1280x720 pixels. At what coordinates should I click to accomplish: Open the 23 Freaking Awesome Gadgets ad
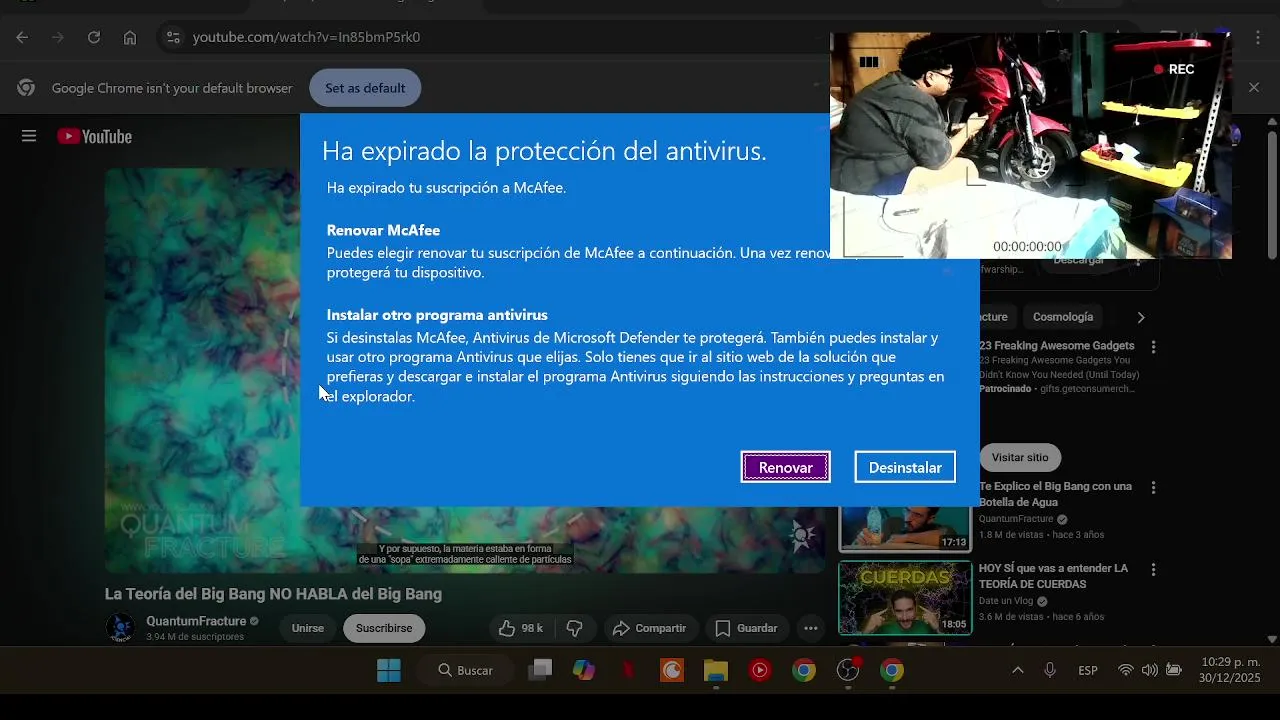point(1057,346)
